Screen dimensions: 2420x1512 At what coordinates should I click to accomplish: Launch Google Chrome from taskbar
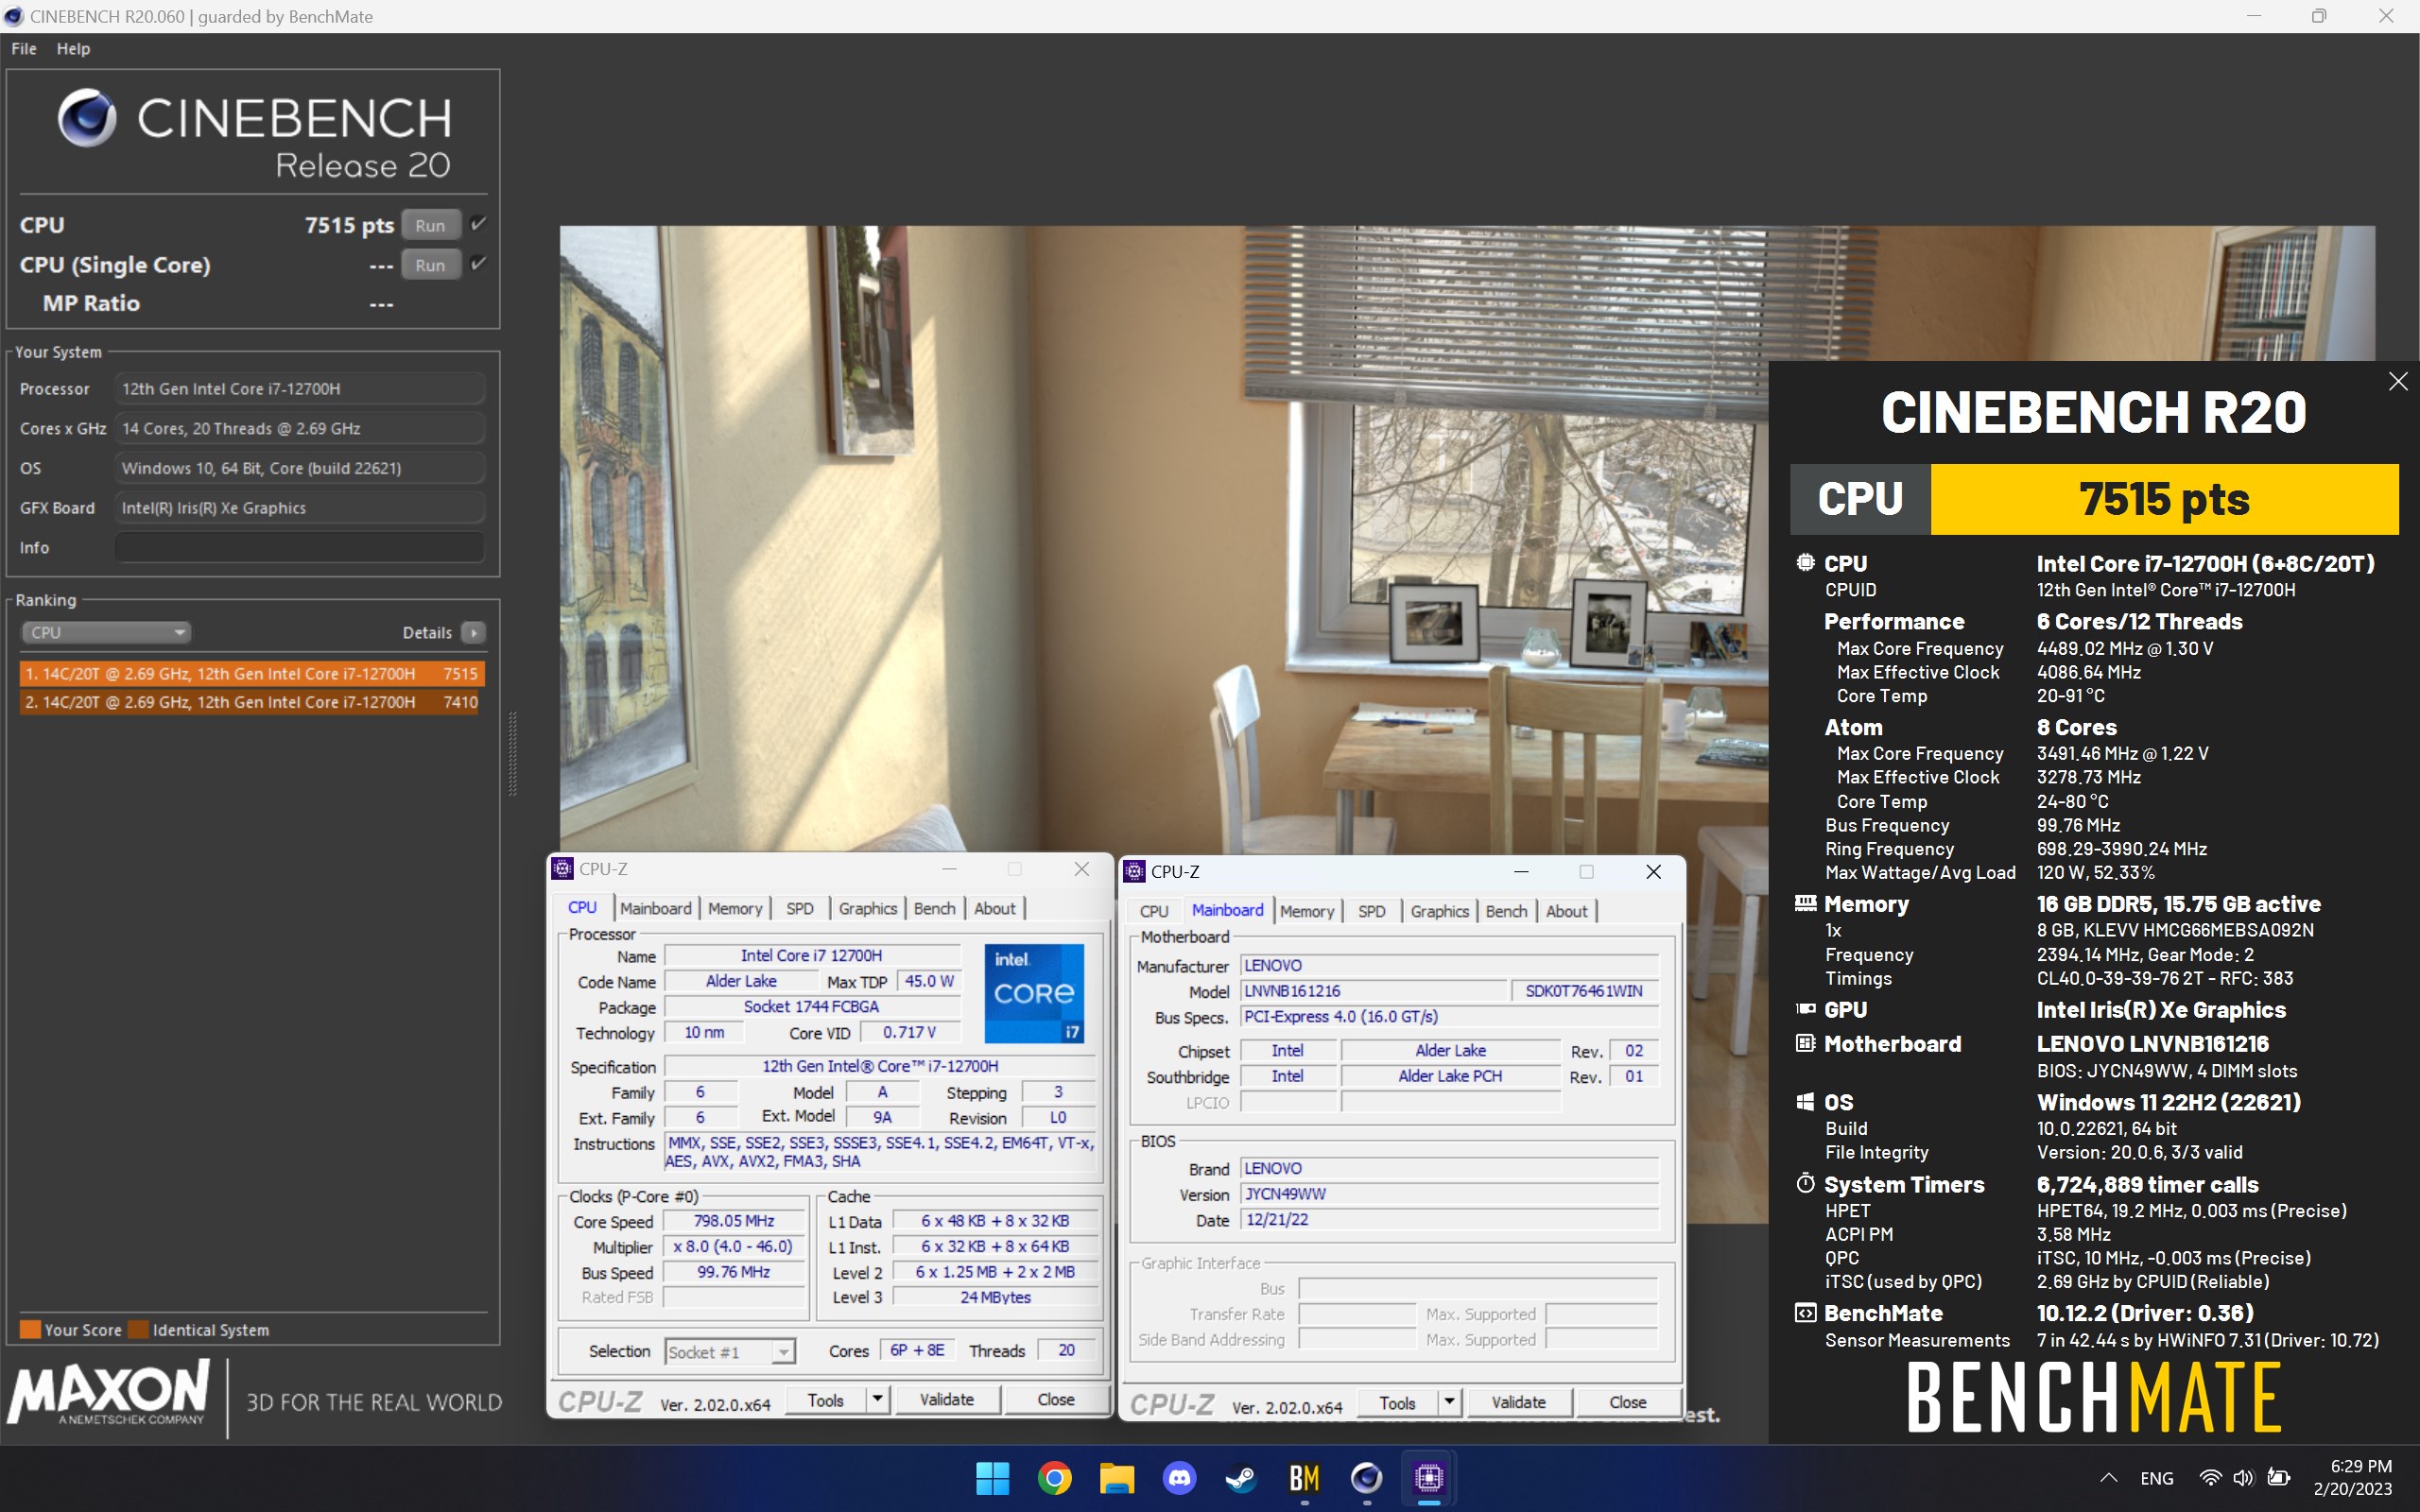tap(1054, 1477)
